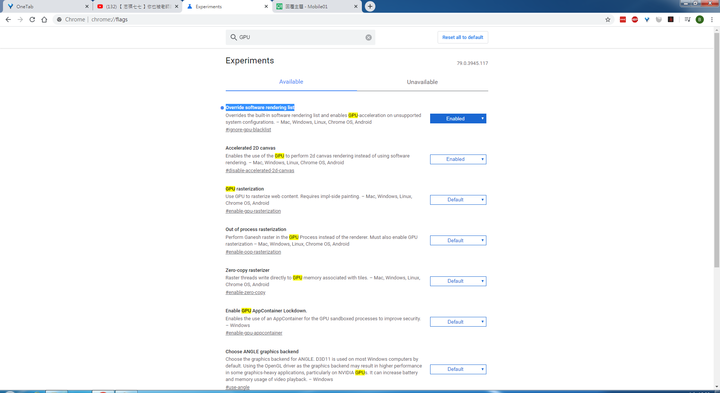The width and height of the screenshot is (720, 393).
Task: Open the Unavailable flags tab
Action: tap(422, 82)
